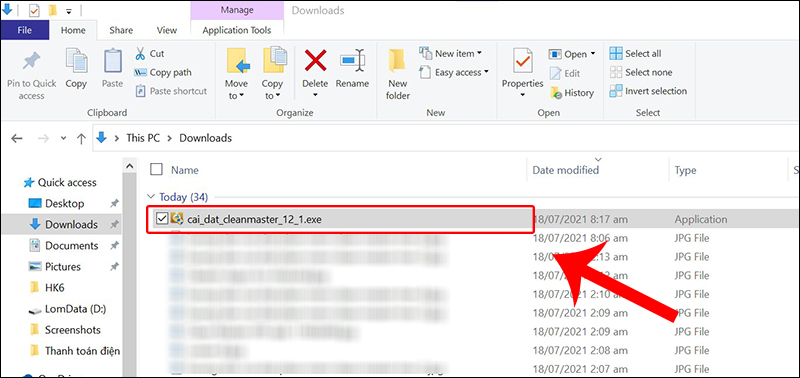Open the HK6 folder in sidebar
This screenshot has height=378, width=800.
point(56,288)
